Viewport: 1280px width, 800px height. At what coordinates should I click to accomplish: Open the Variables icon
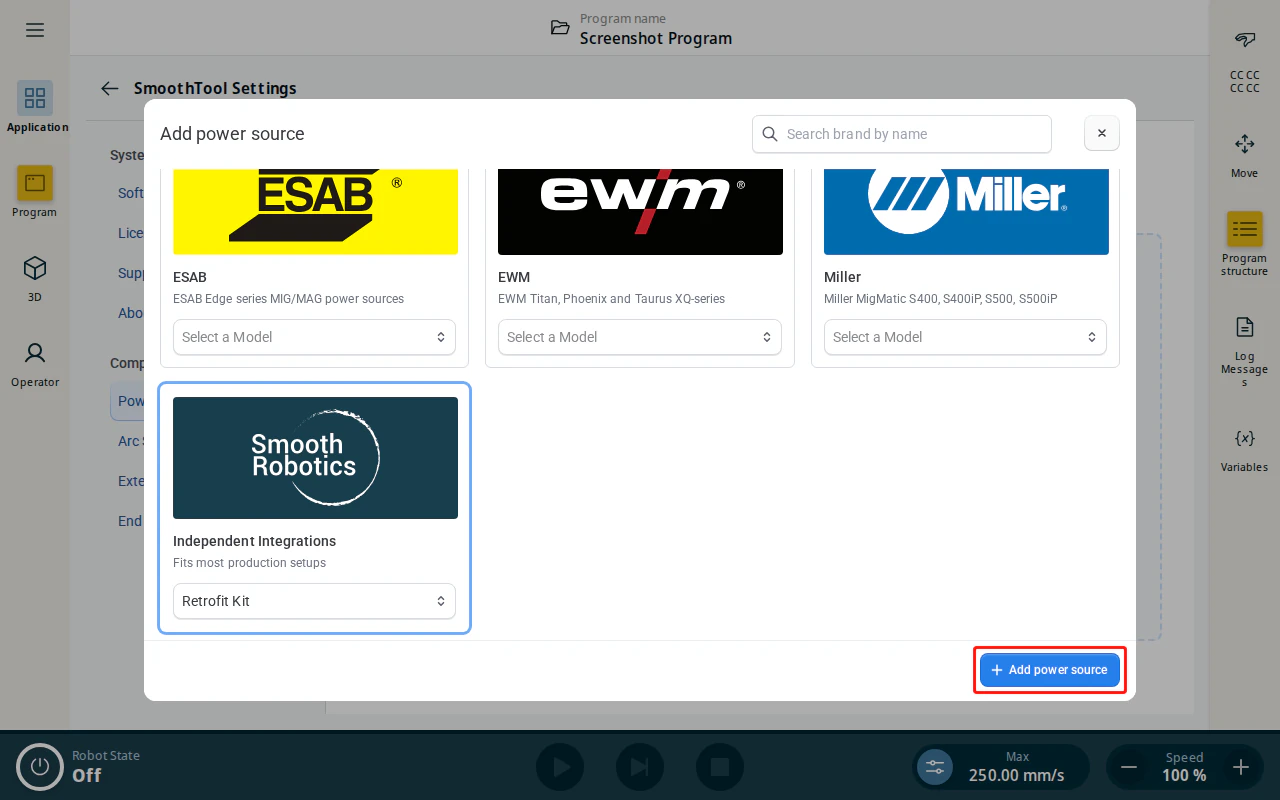tap(1245, 438)
